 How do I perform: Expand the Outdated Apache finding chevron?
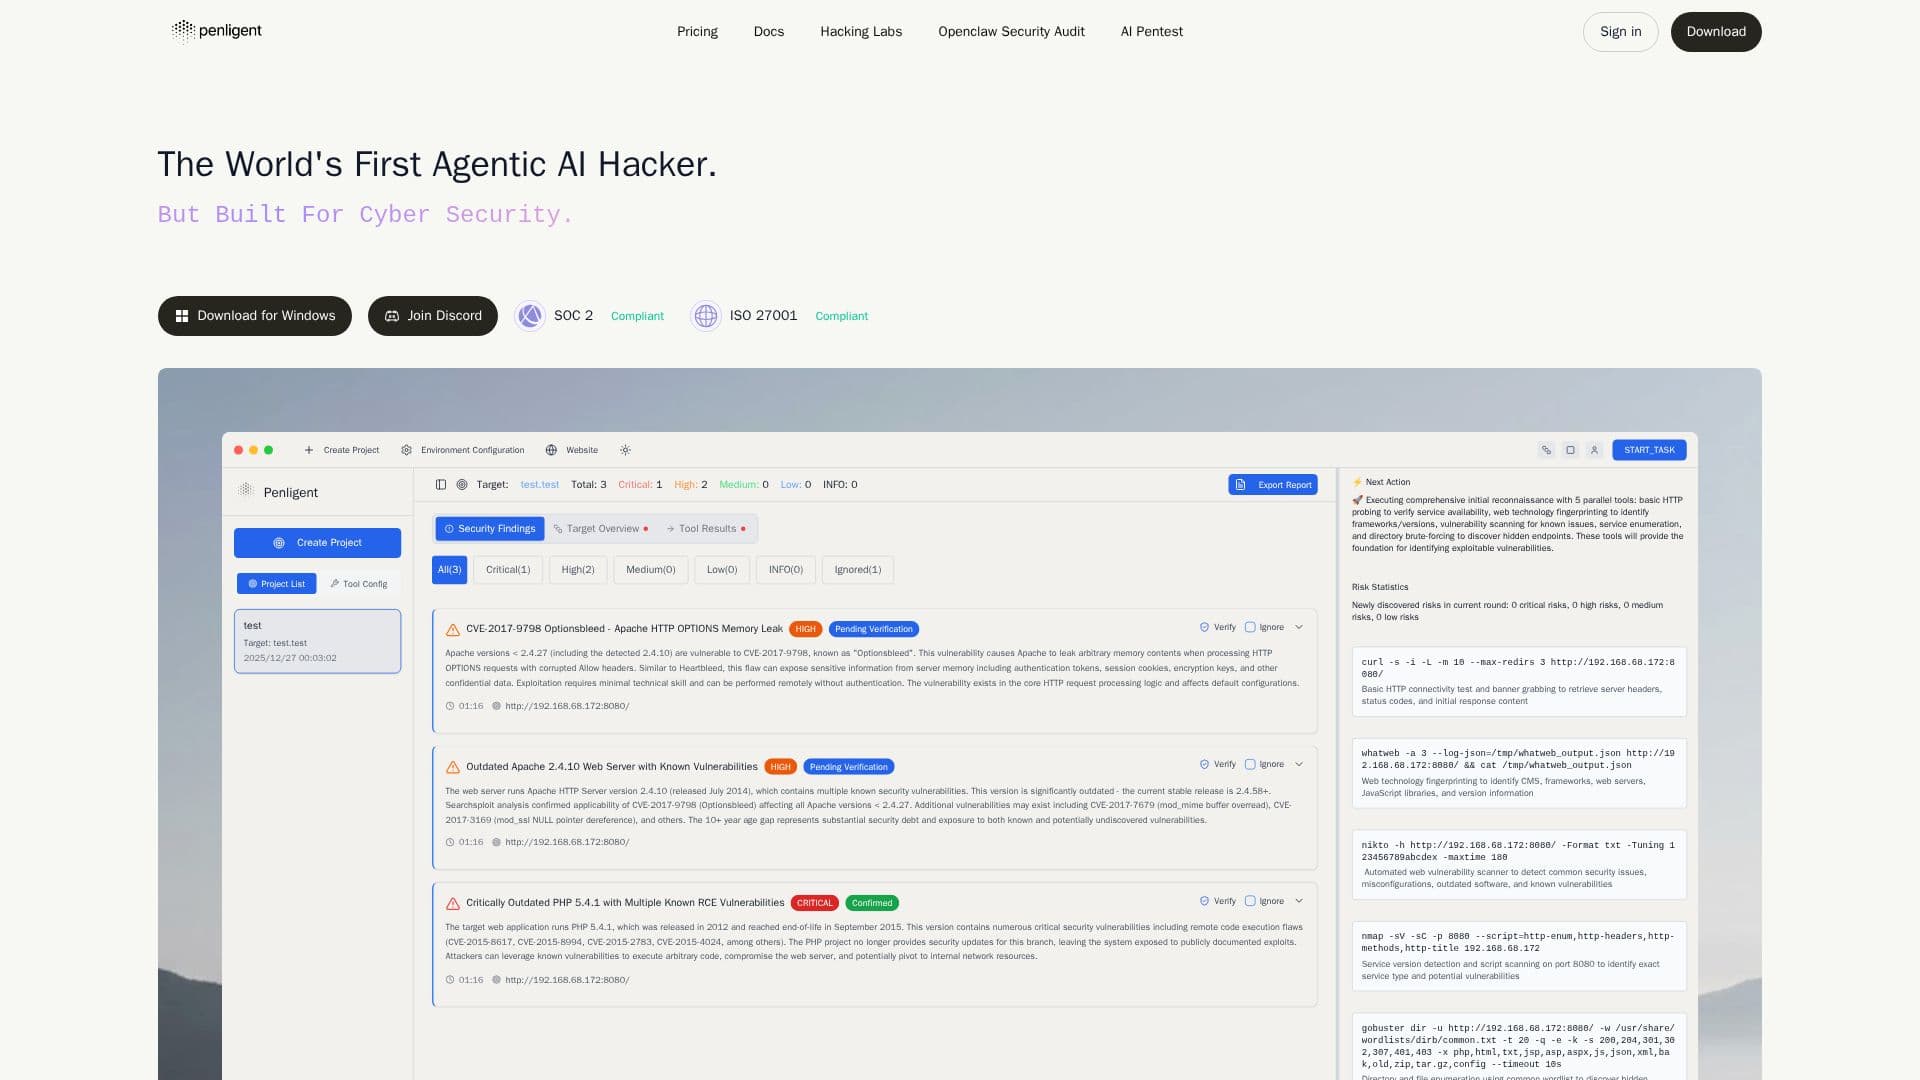point(1299,765)
